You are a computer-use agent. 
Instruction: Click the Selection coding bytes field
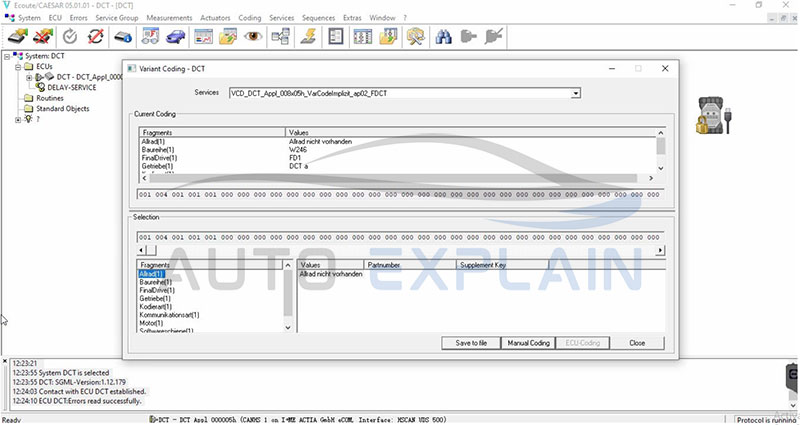tap(401, 237)
